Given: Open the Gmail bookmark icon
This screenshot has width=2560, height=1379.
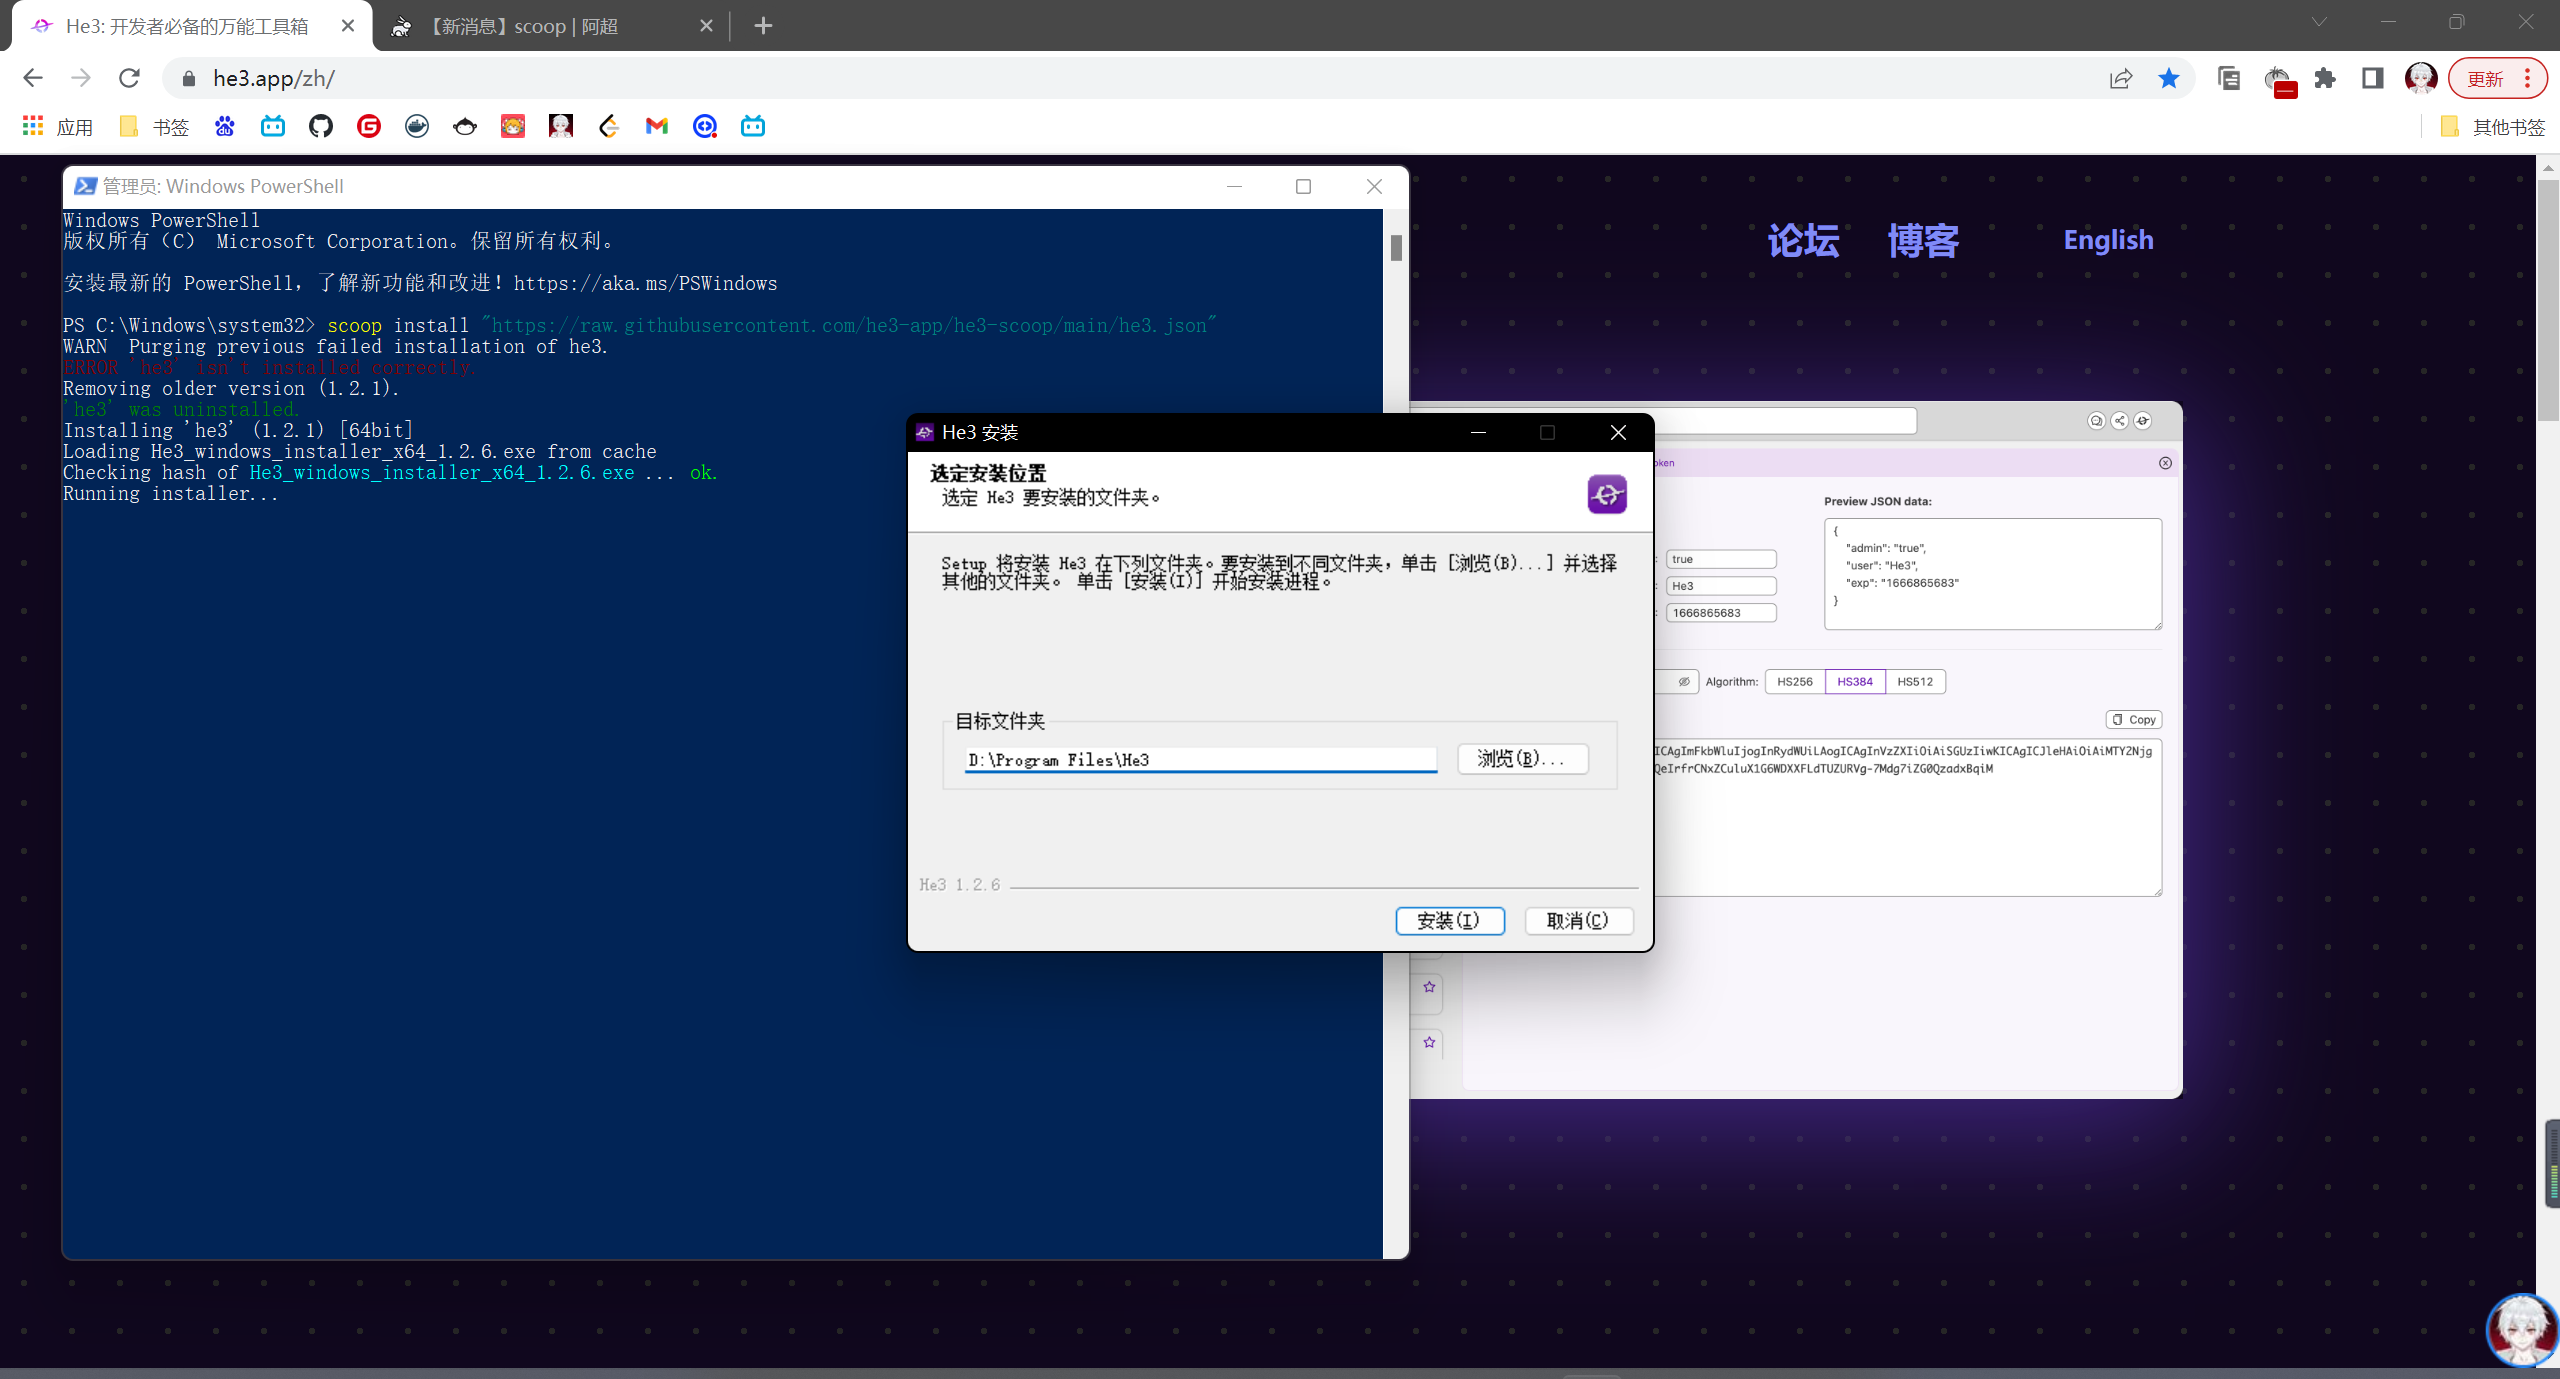Looking at the screenshot, I should pos(657,126).
